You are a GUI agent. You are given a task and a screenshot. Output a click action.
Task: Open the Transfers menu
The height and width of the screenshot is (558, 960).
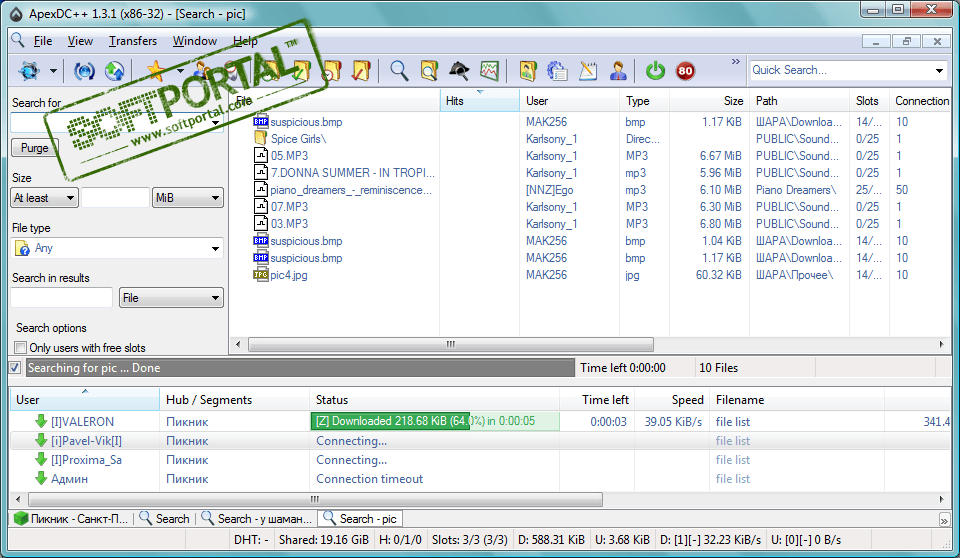point(133,41)
